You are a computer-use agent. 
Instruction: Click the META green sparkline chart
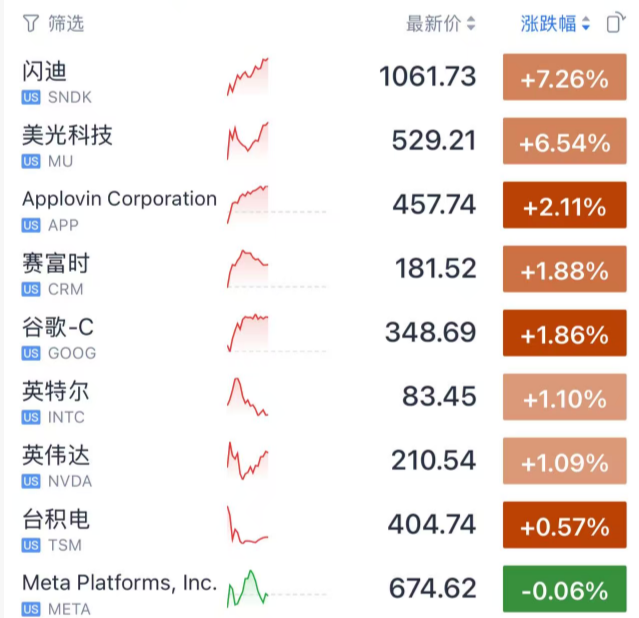point(248,589)
